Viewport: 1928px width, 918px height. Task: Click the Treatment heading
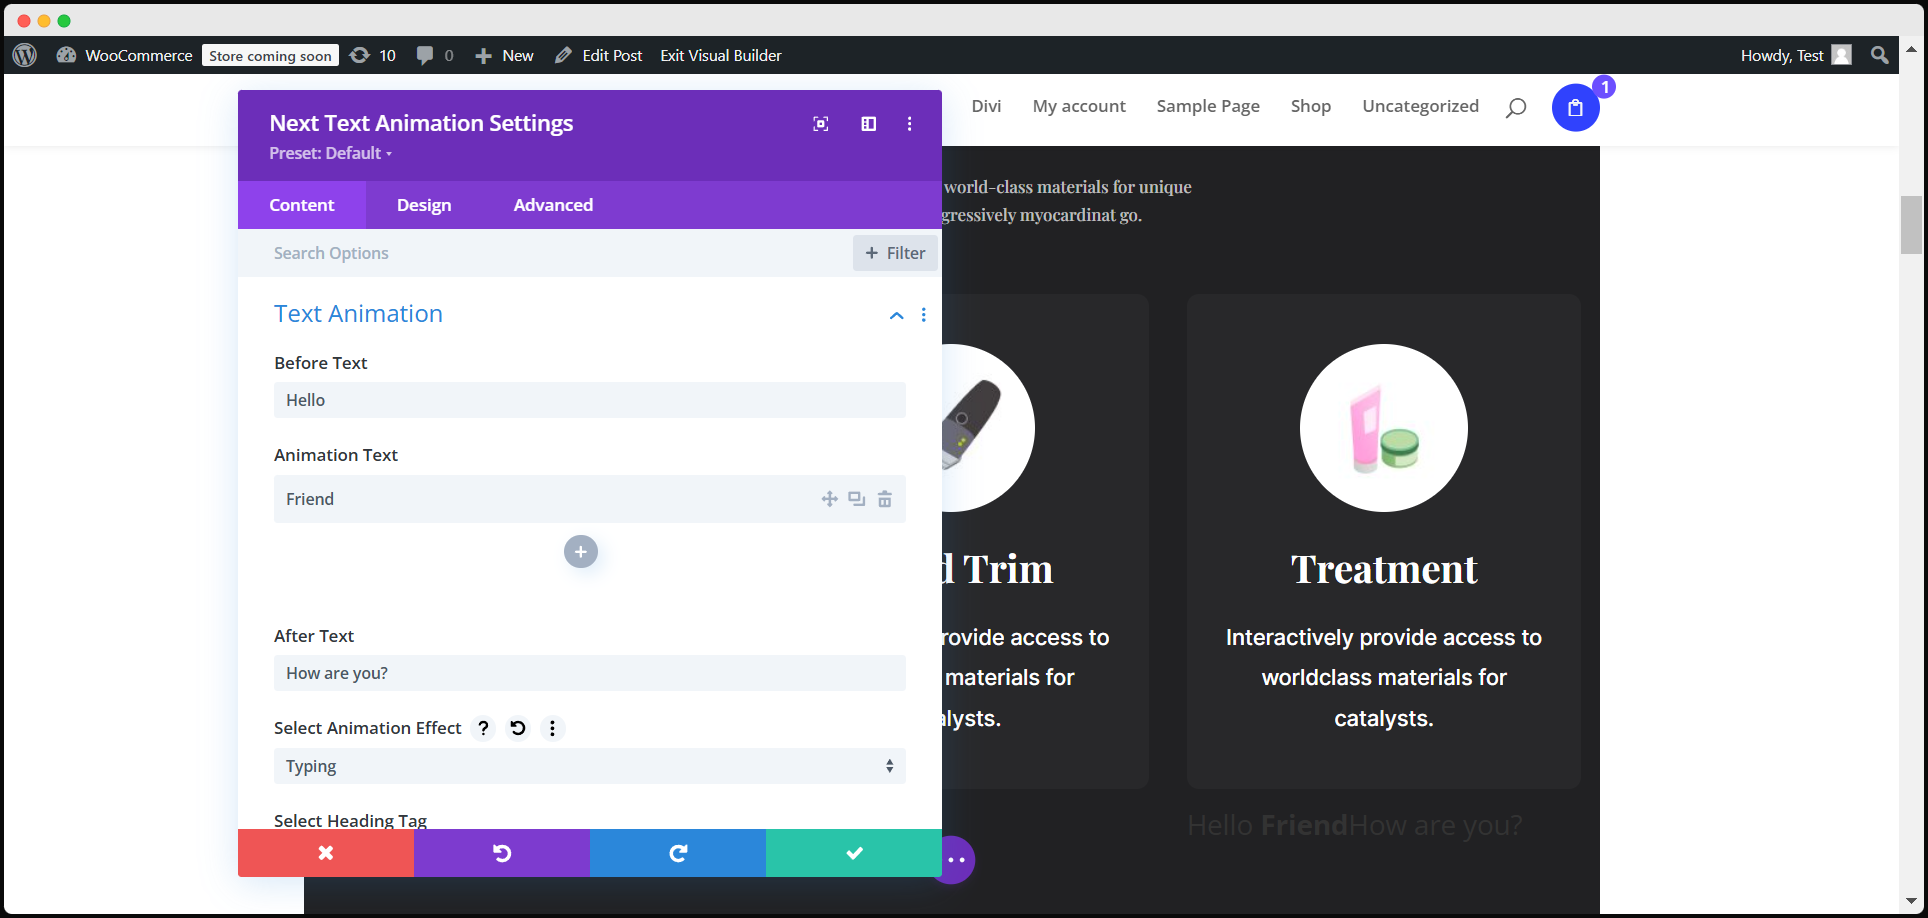click(x=1384, y=569)
